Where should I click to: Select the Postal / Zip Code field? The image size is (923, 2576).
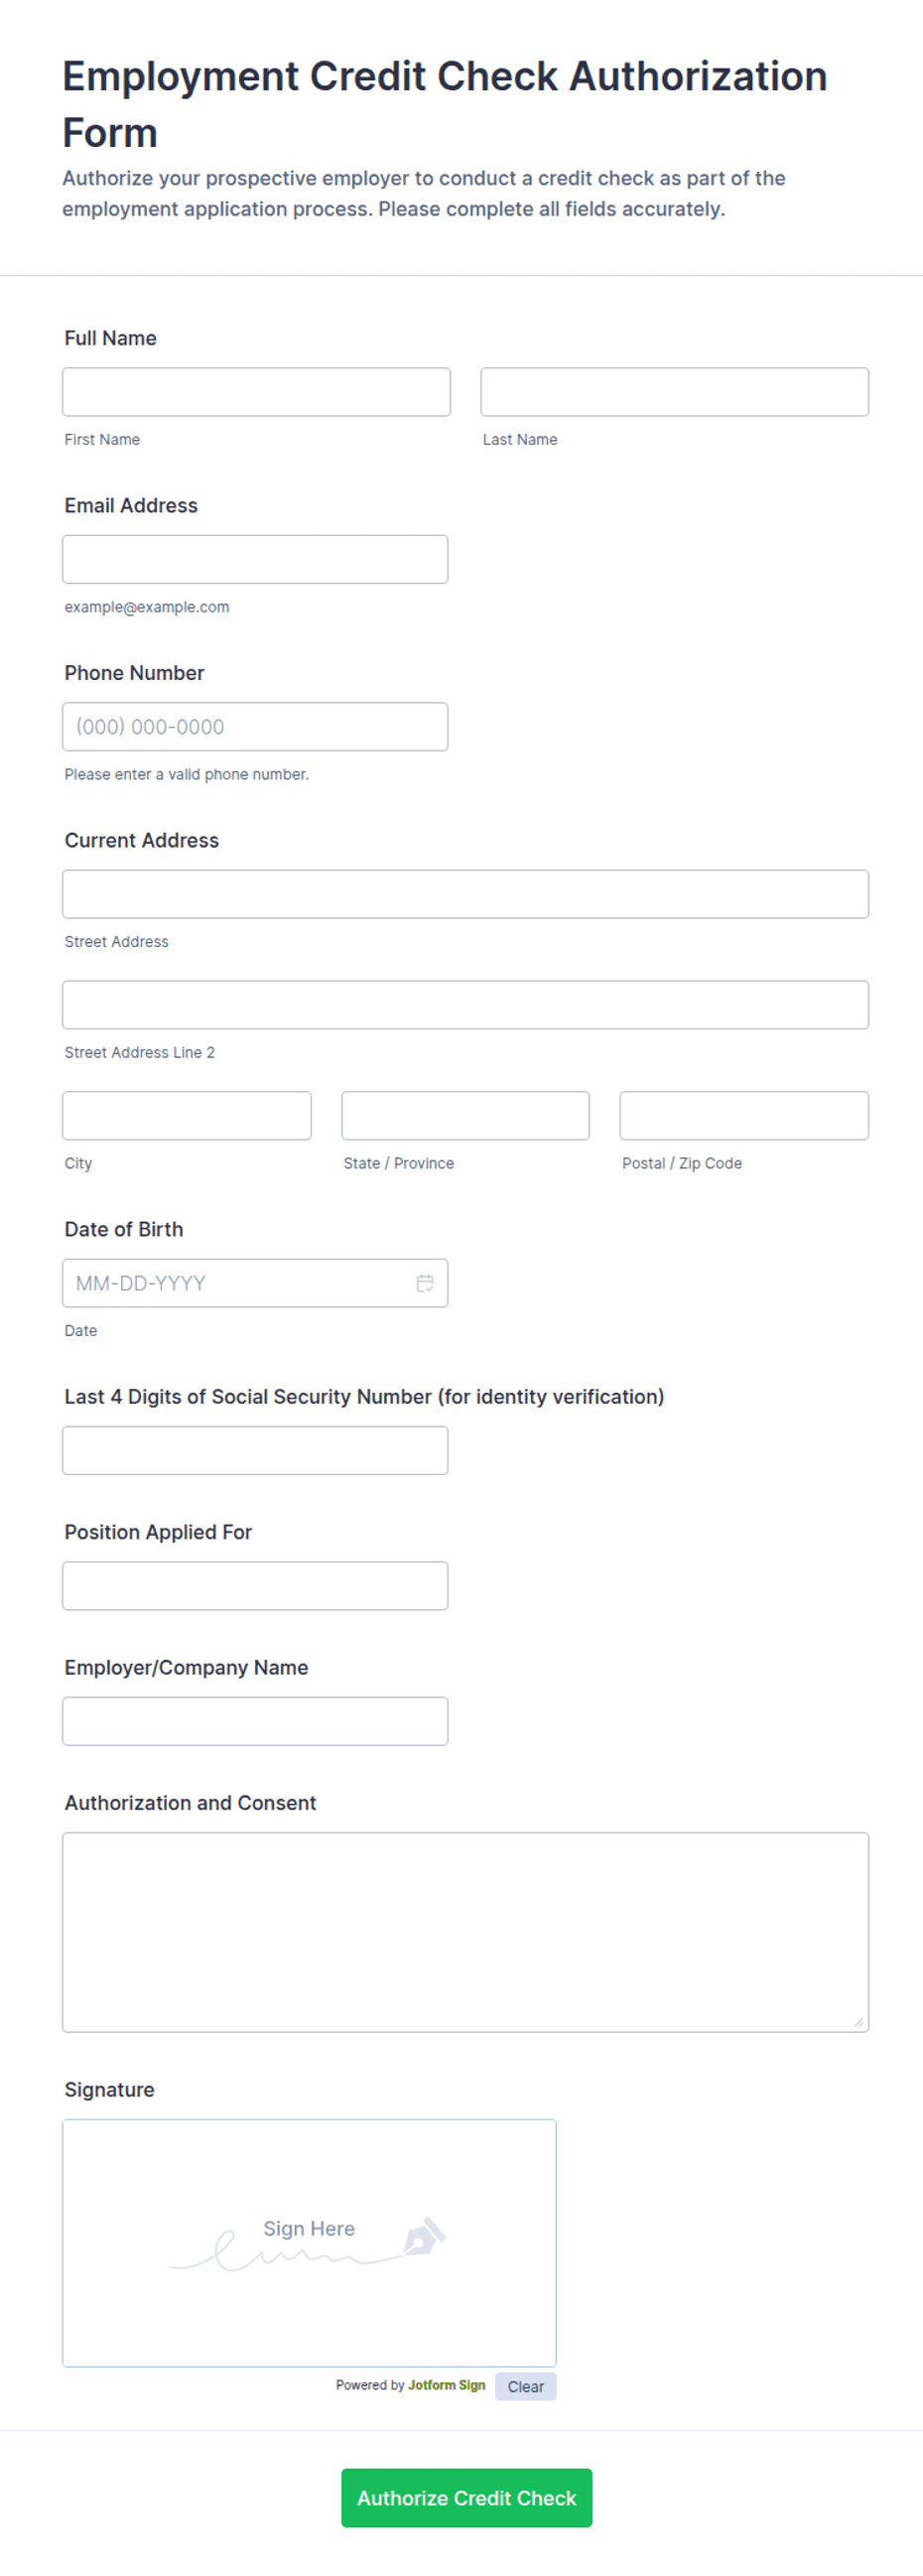point(744,1115)
